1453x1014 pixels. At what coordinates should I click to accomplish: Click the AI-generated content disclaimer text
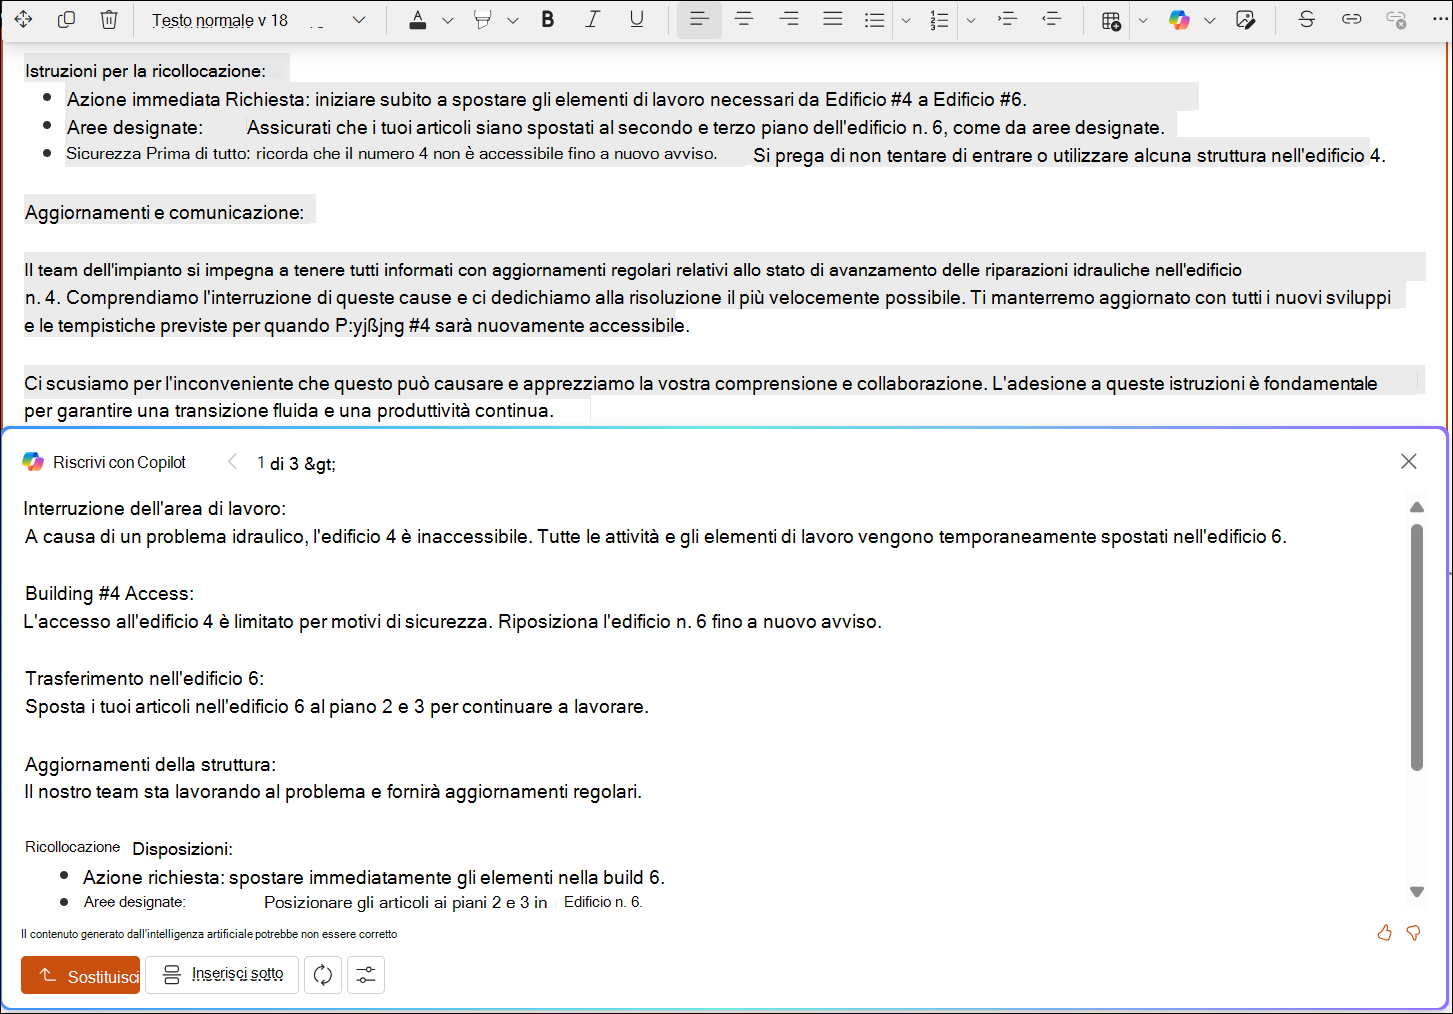[x=209, y=934]
